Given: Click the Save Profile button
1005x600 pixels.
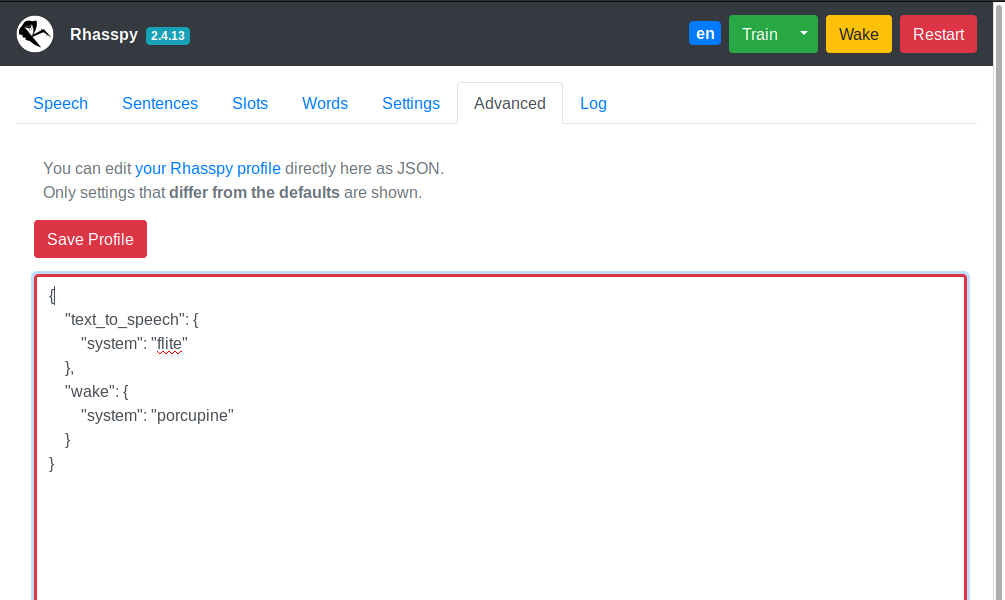Looking at the screenshot, I should click(90, 239).
